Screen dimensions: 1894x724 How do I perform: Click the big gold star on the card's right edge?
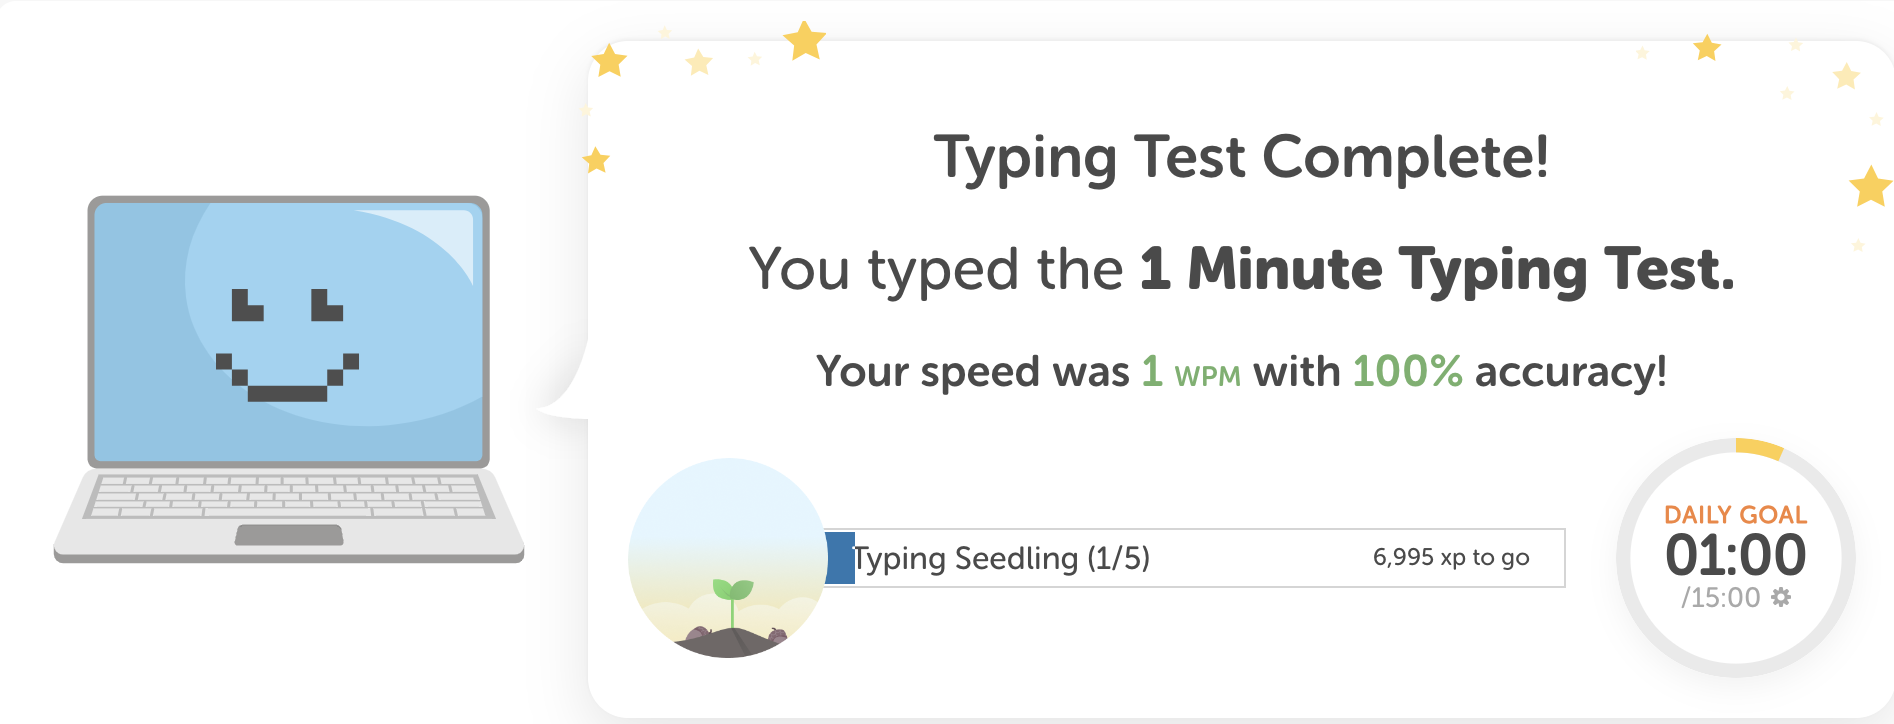point(1870,186)
